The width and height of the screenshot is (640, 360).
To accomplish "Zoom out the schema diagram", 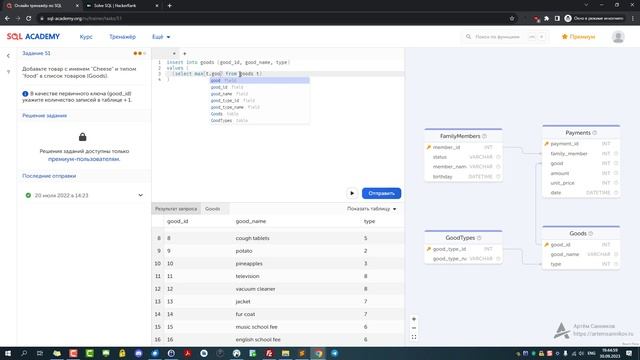I will pos(414,328).
